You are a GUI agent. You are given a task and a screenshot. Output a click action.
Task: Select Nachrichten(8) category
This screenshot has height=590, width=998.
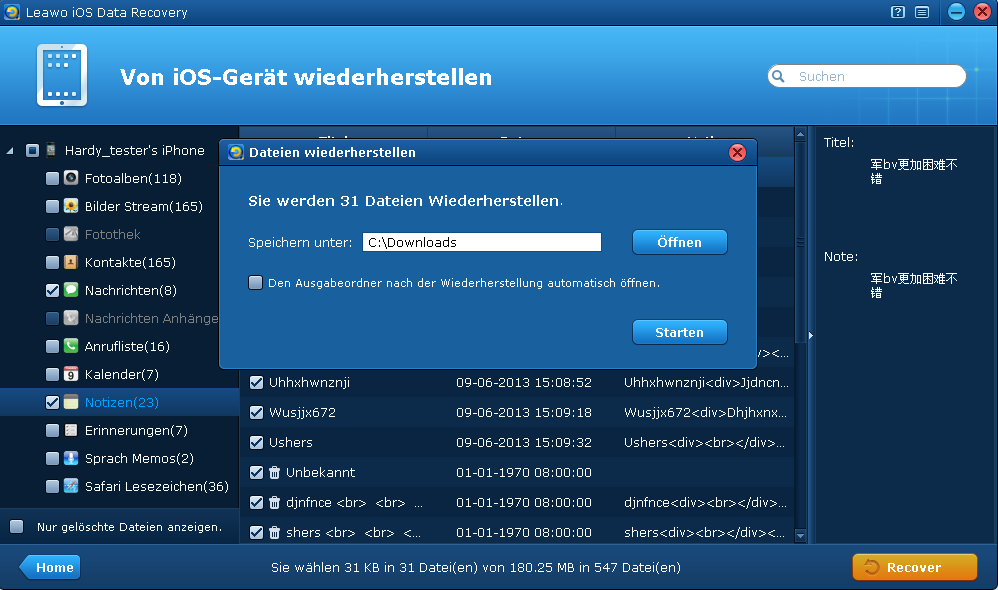click(x=130, y=290)
